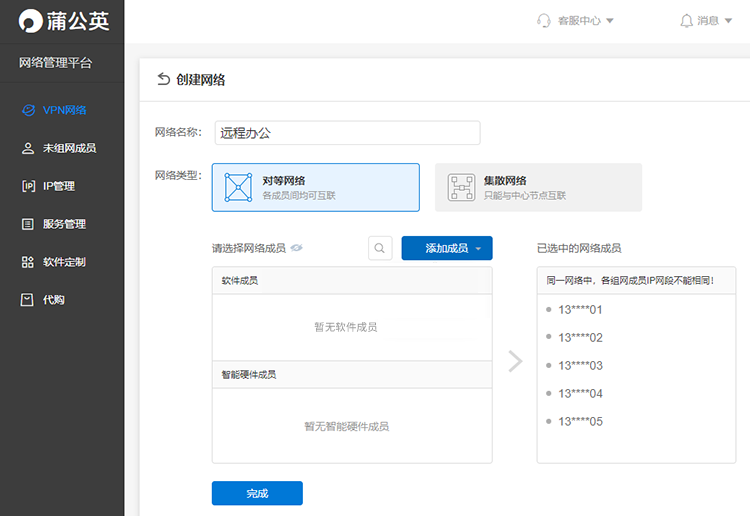The image size is (750, 516).
Task: Click the 服务管理 list icon
Action: pos(28,224)
